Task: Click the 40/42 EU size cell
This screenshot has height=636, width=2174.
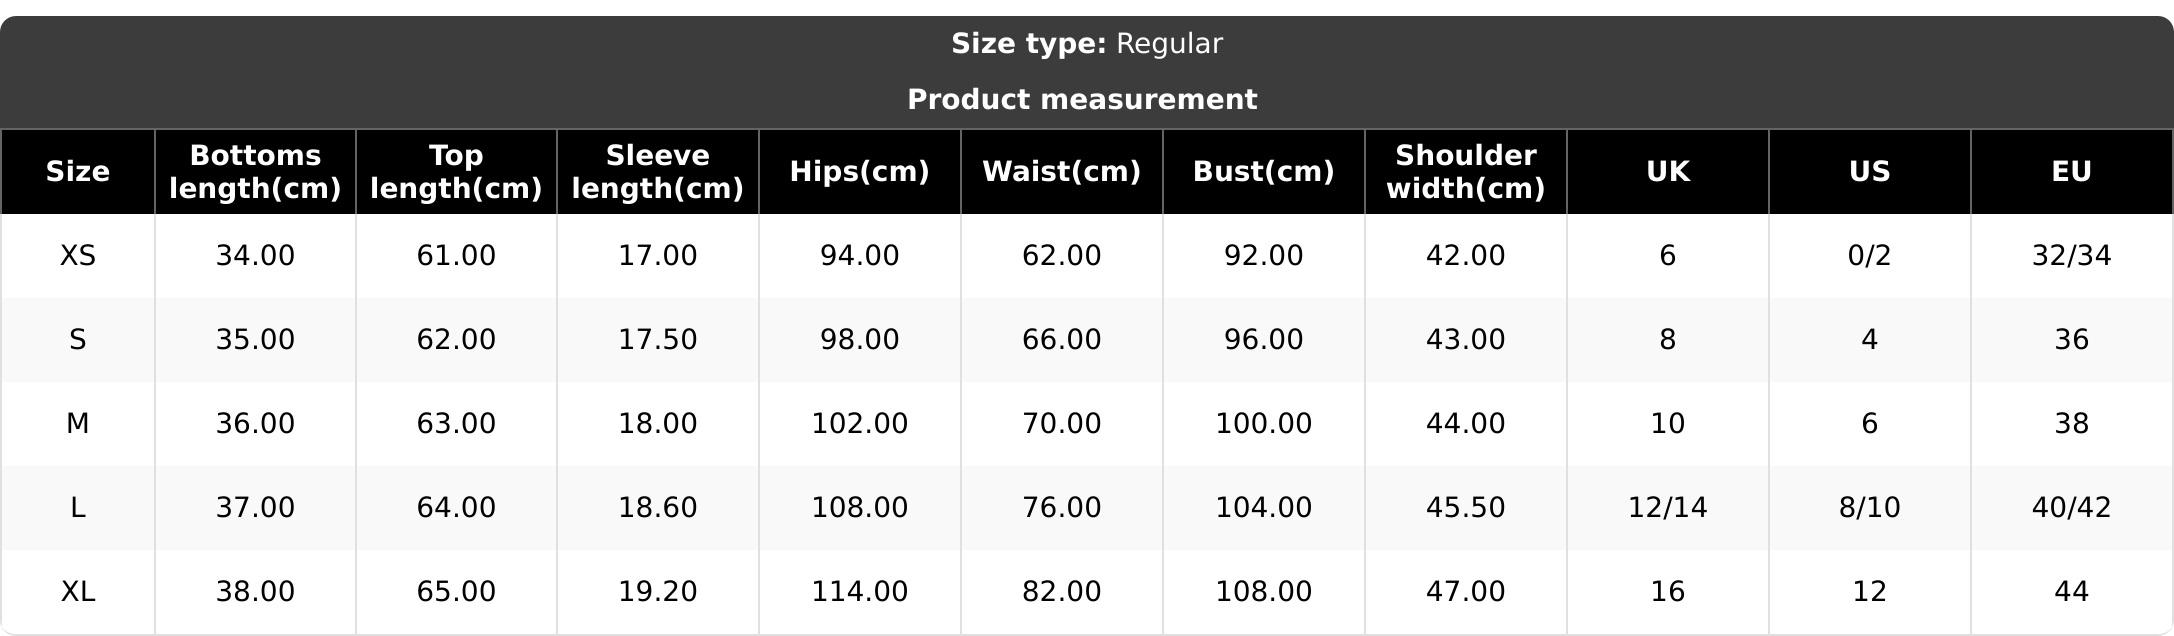Action: (2071, 508)
